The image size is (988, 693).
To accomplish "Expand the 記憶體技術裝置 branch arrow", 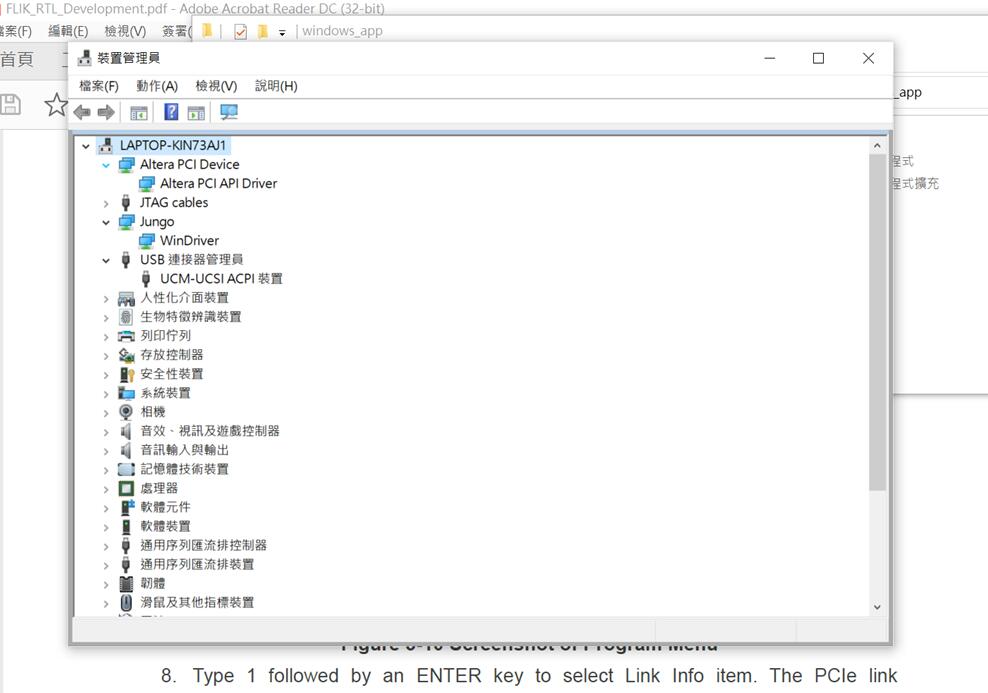I will (106, 470).
